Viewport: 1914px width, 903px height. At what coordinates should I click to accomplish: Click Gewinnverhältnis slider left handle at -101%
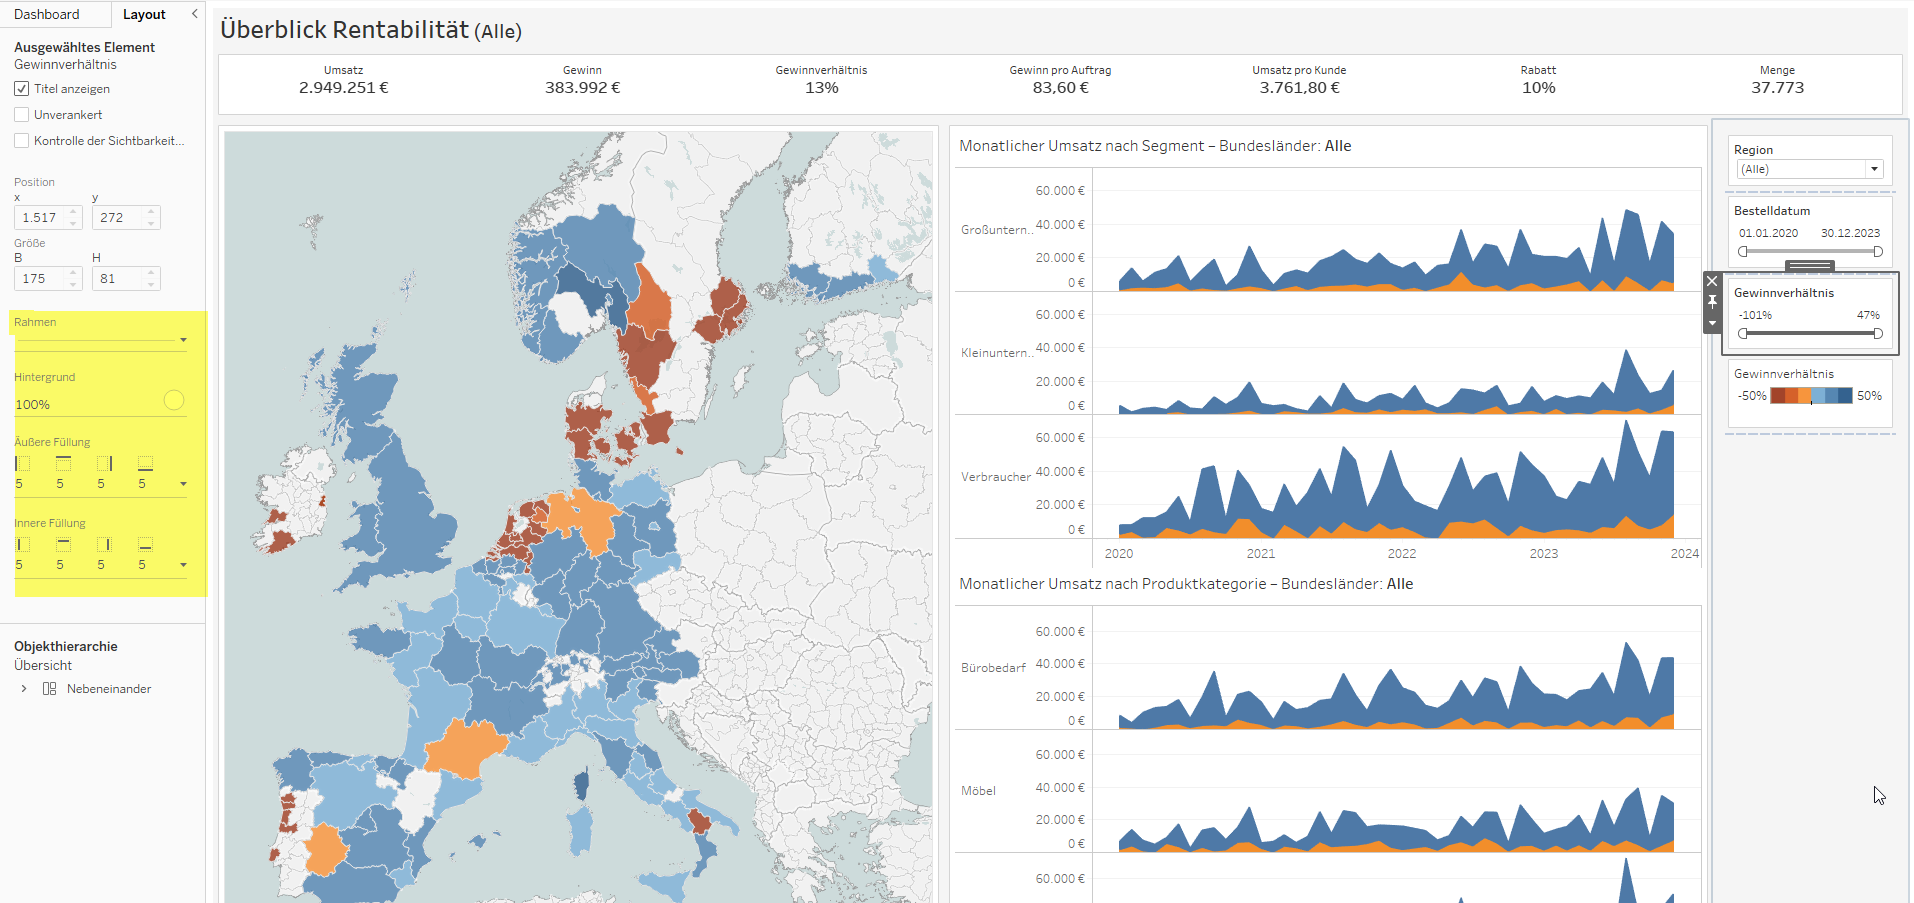pos(1744,334)
